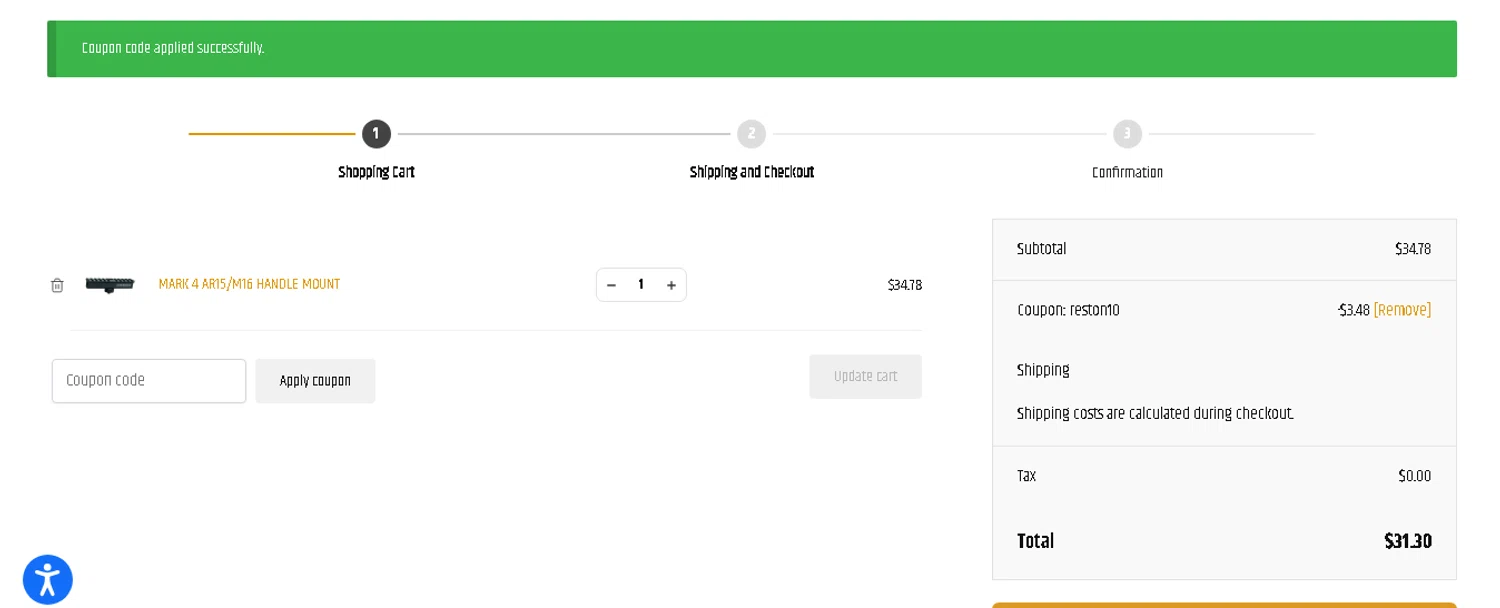Click the Tax label in the totals box
The height and width of the screenshot is (608, 1500).
1026,476
